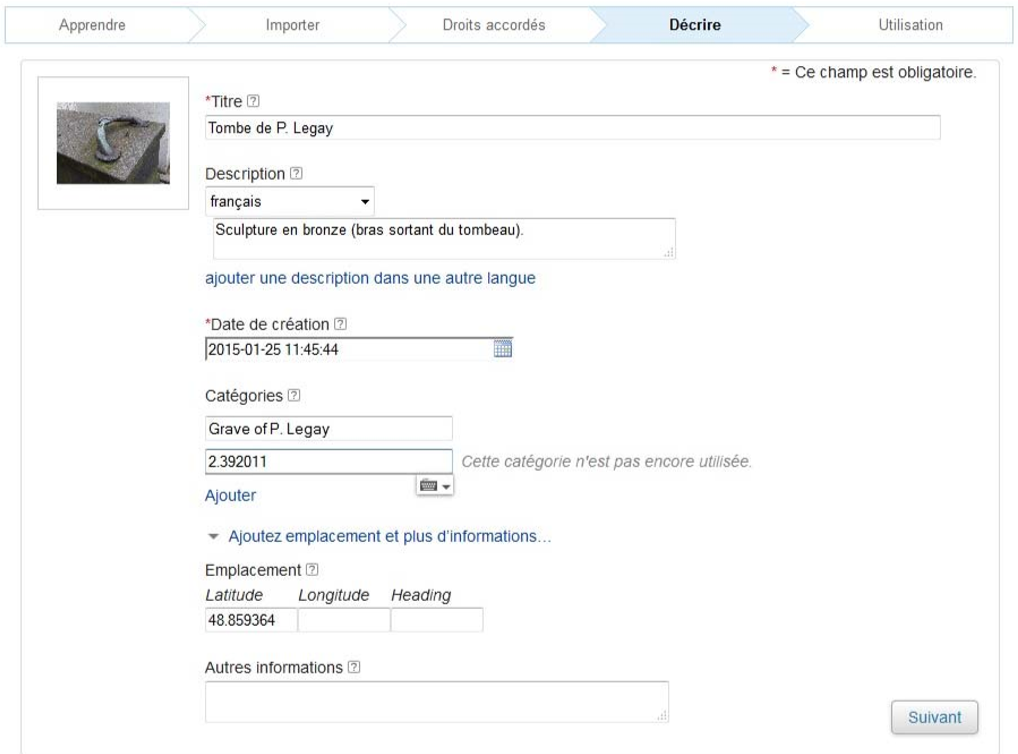Click the text Cette catégorie n'est pas encore utilisée.

click(606, 462)
